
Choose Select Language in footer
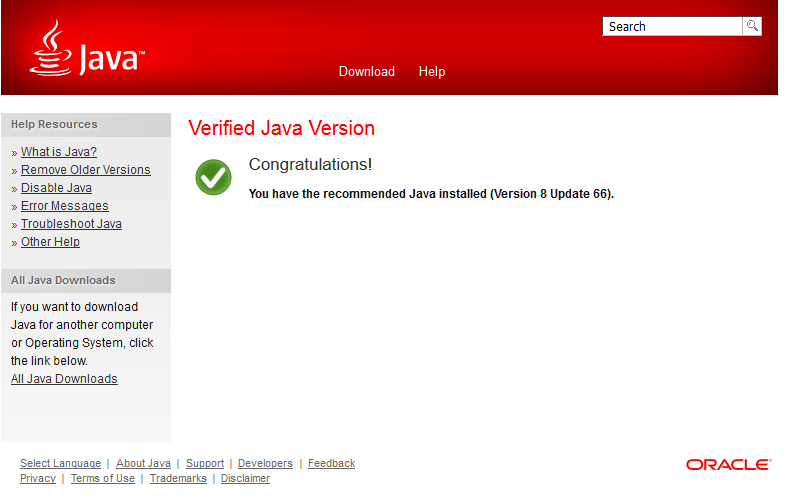coord(60,464)
